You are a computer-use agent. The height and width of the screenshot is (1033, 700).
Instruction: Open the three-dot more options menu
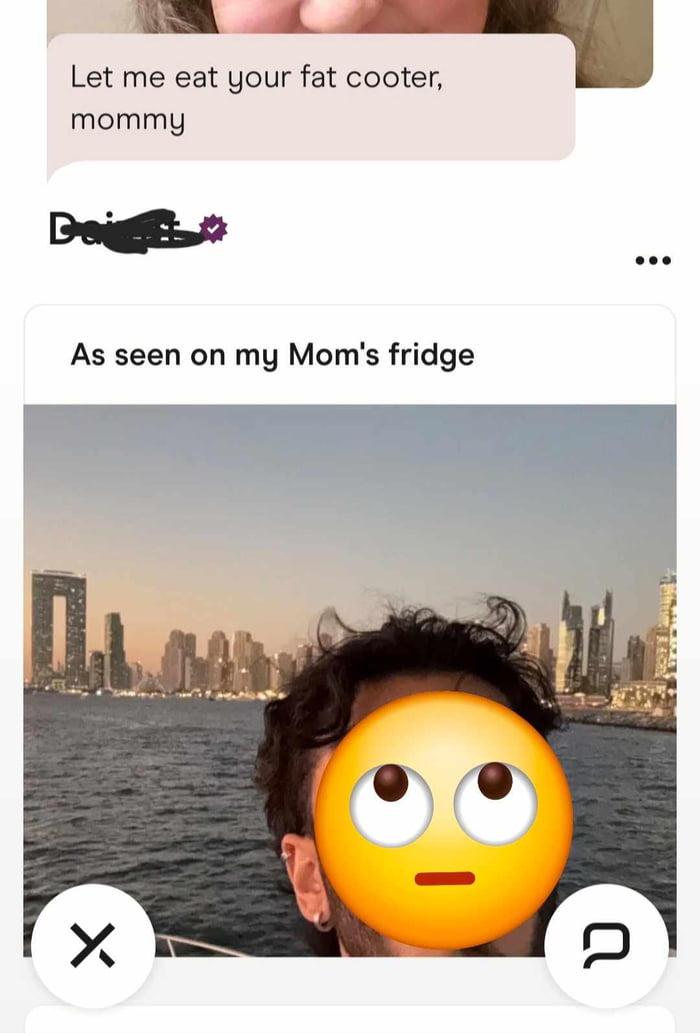pos(653,260)
